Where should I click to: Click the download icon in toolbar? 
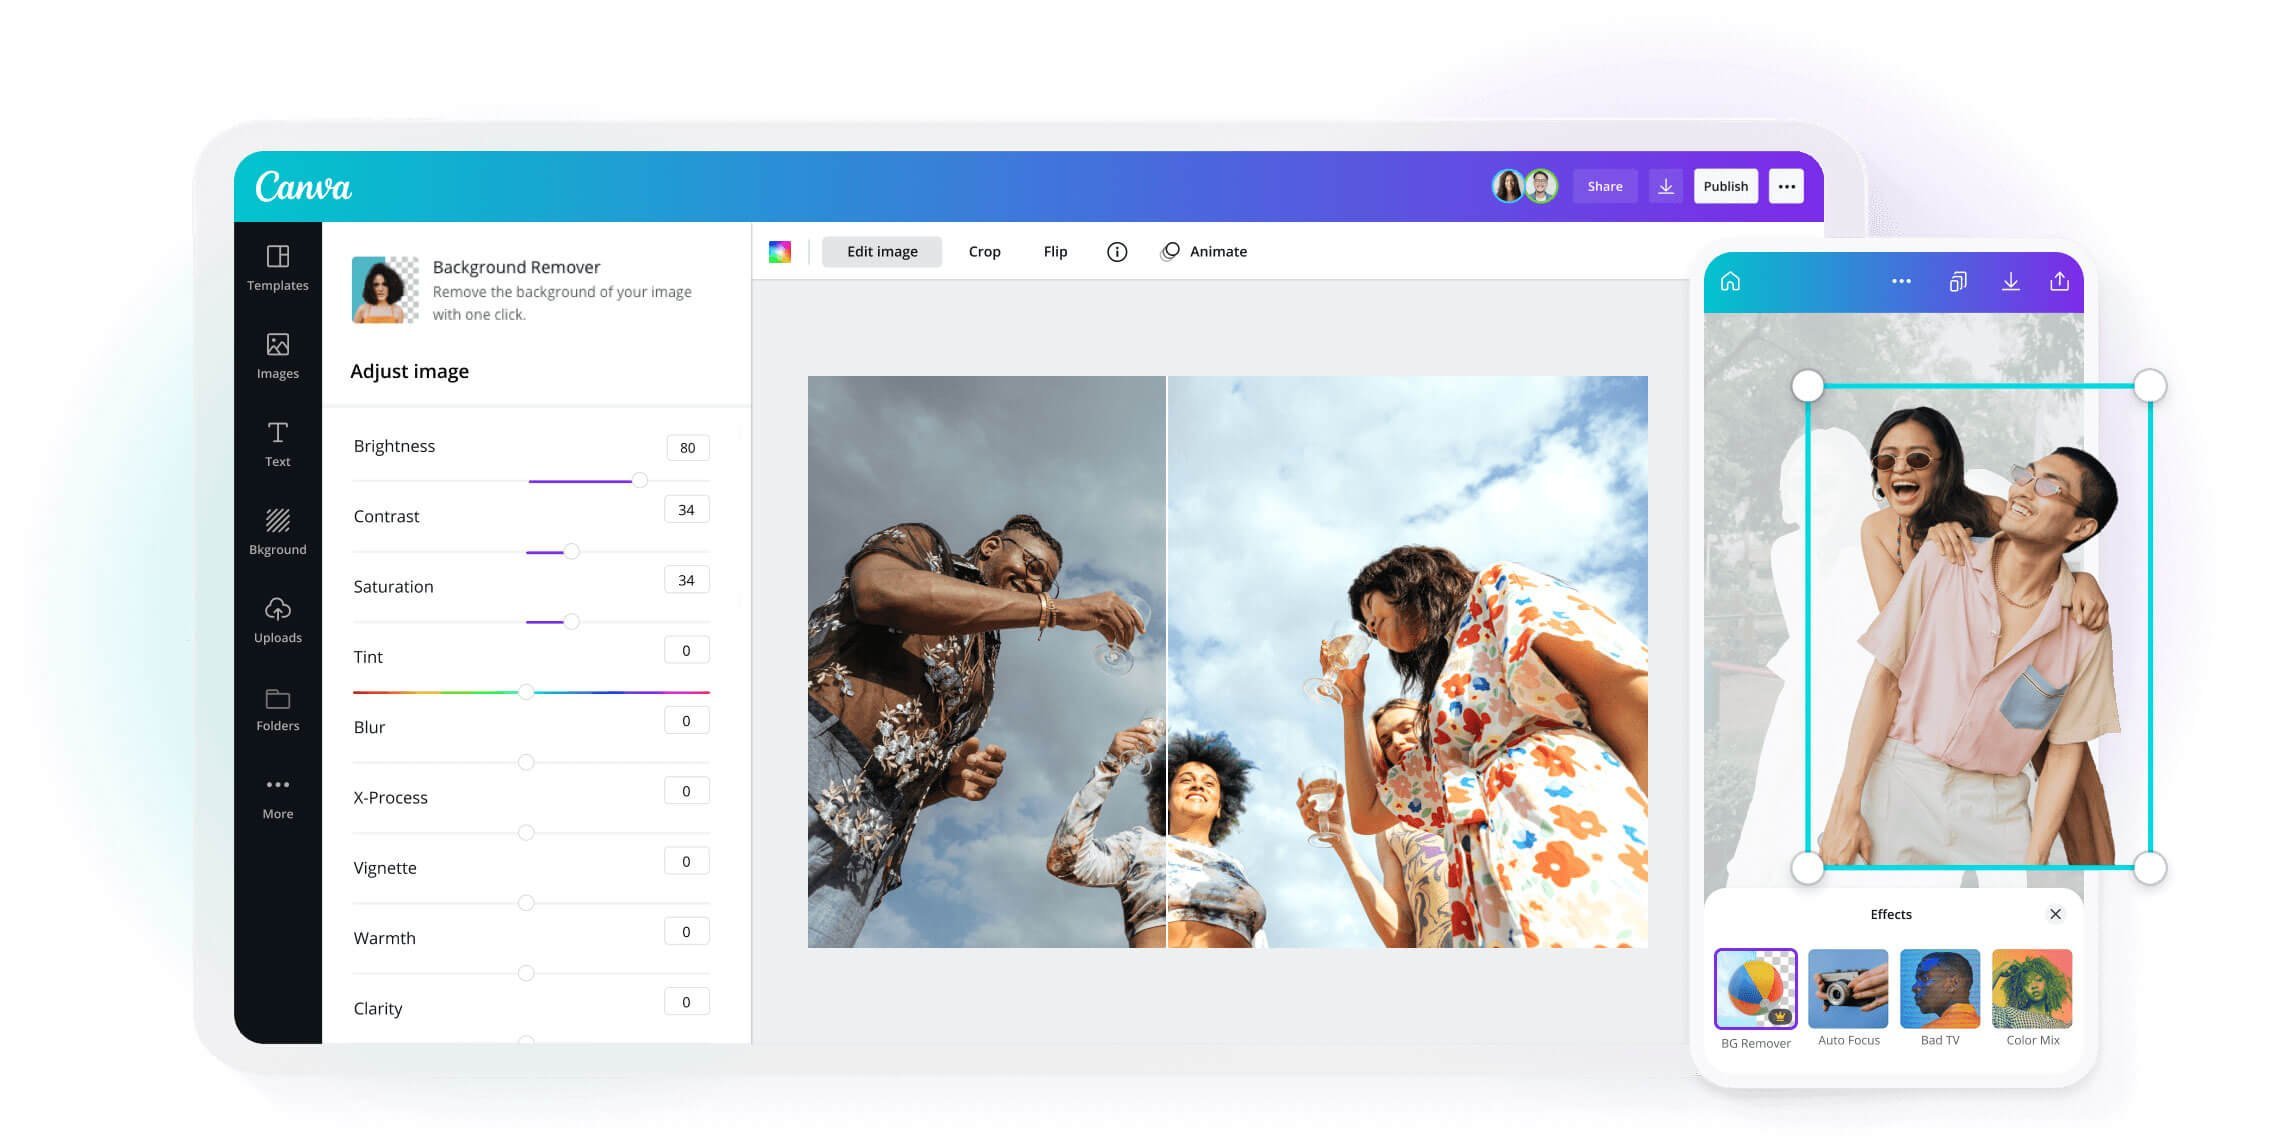(1665, 185)
